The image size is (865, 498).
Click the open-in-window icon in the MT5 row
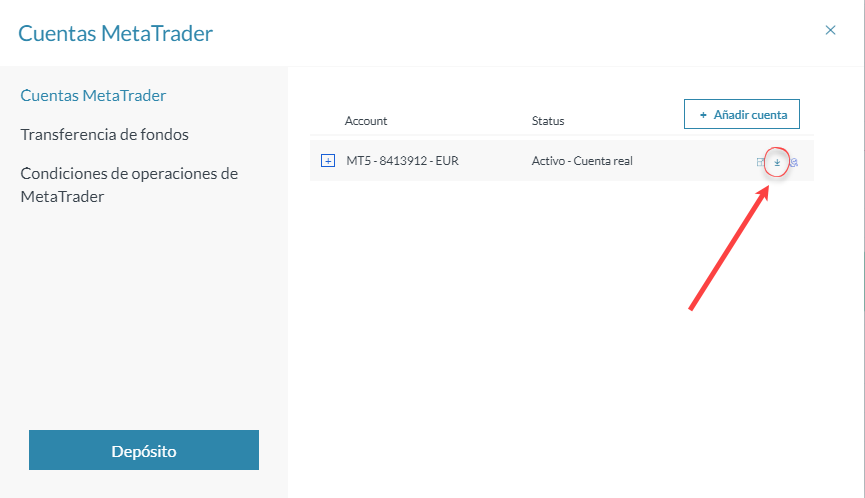pos(761,162)
